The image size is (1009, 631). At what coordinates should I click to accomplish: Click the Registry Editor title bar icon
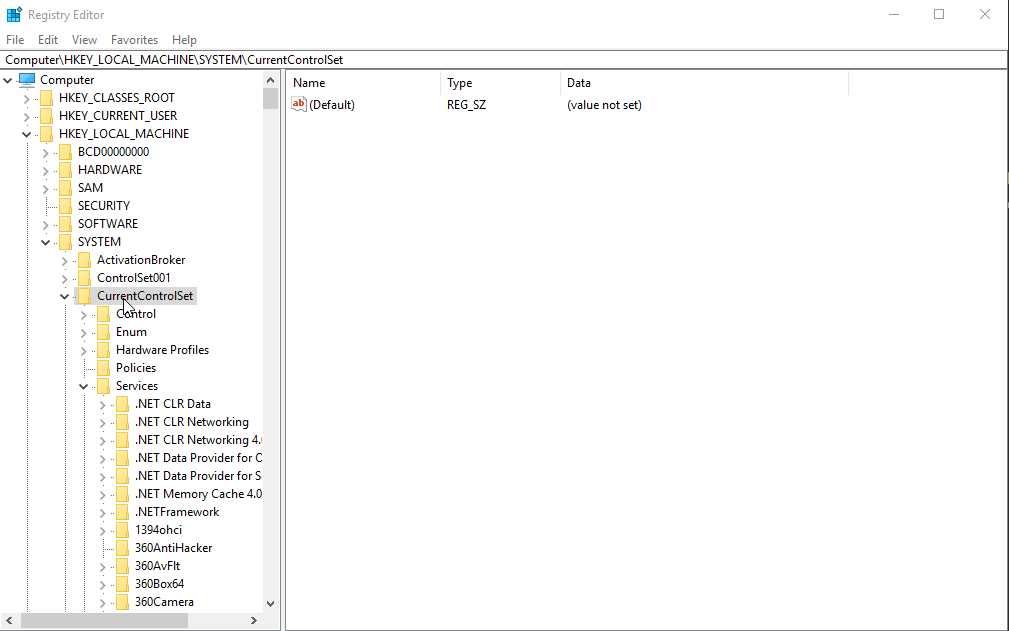14,14
